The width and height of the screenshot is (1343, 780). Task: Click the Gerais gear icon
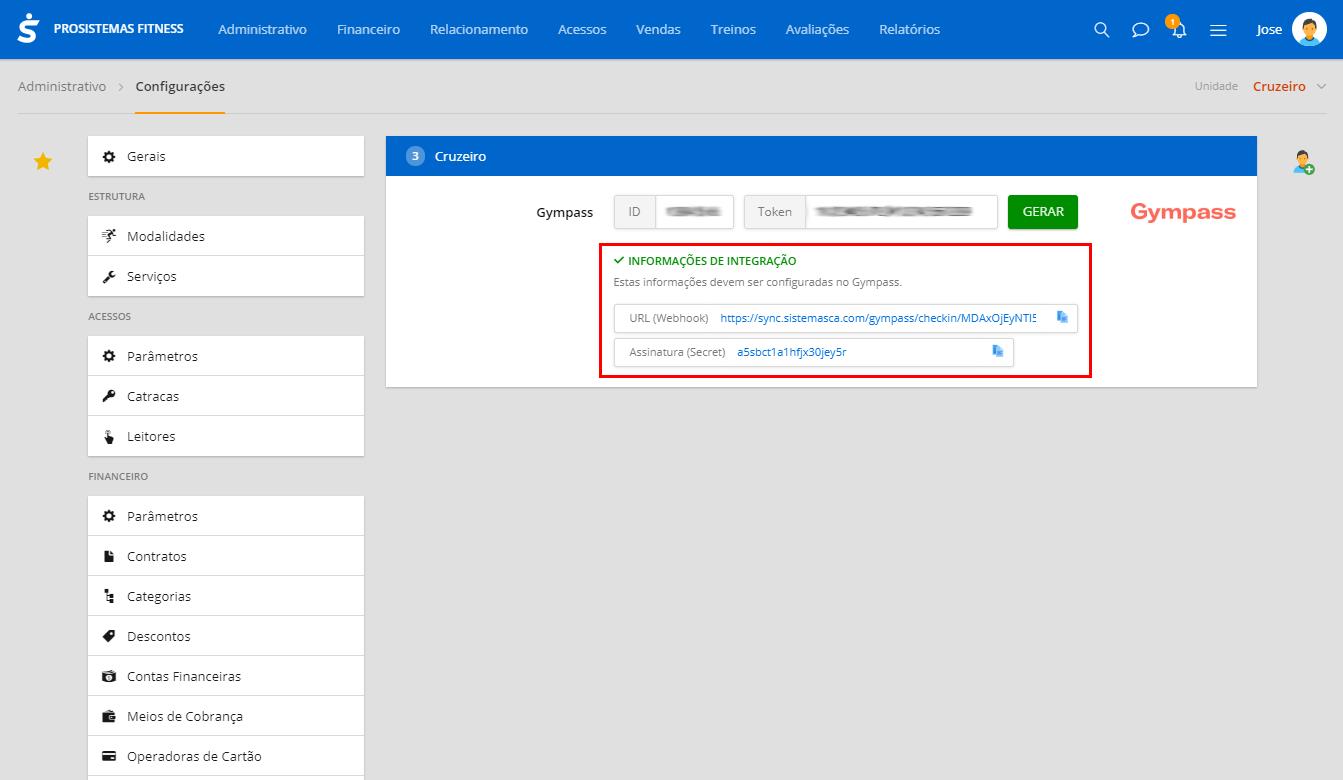tap(109, 157)
